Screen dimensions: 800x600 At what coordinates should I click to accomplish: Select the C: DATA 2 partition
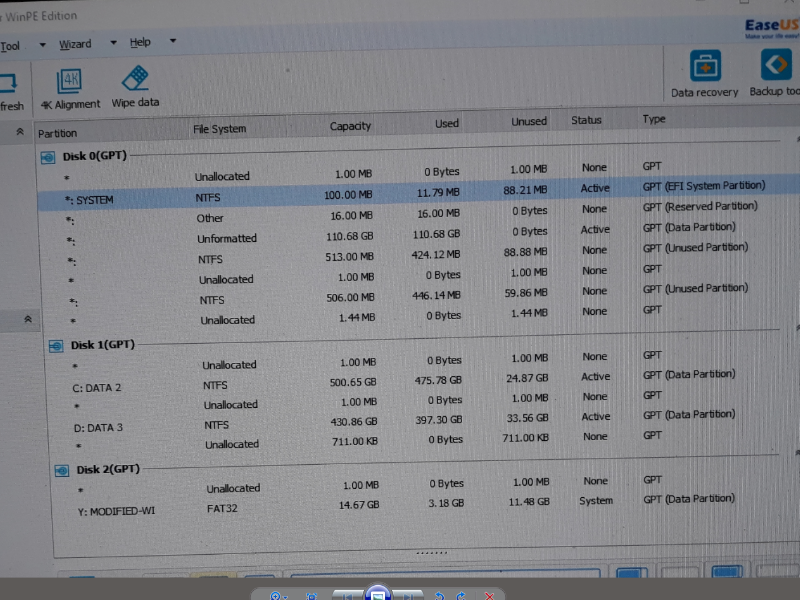tap(97, 388)
